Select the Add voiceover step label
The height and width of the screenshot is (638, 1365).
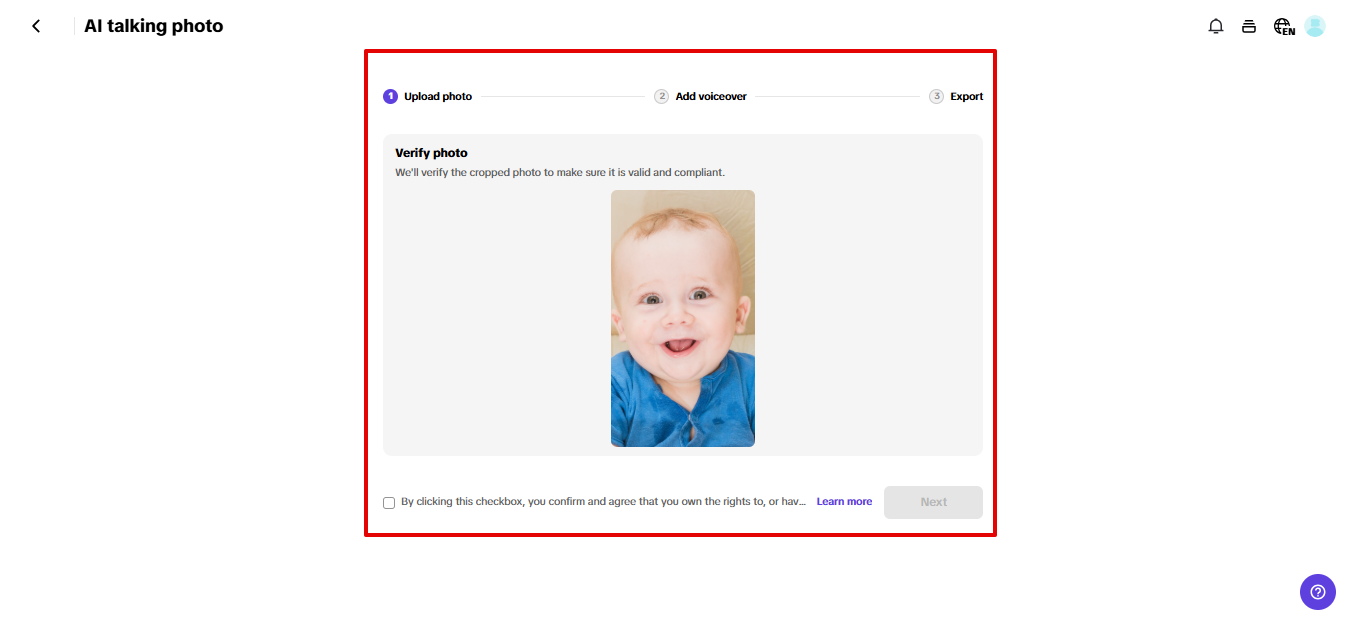tap(711, 97)
